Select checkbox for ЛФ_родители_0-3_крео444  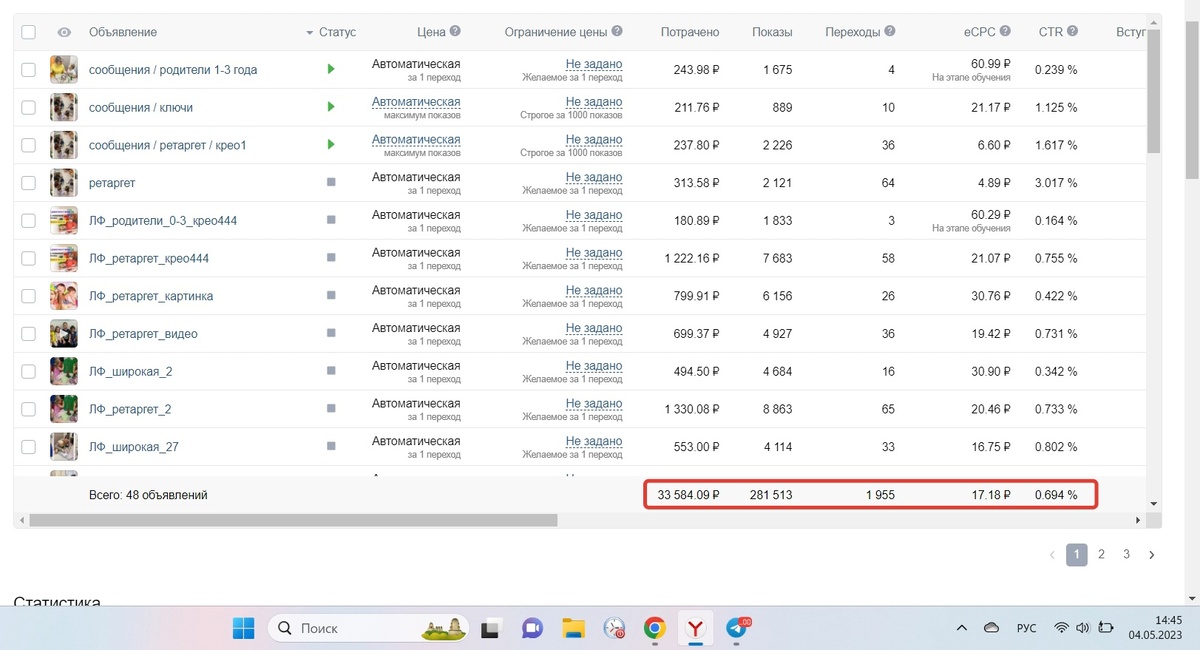(28, 221)
